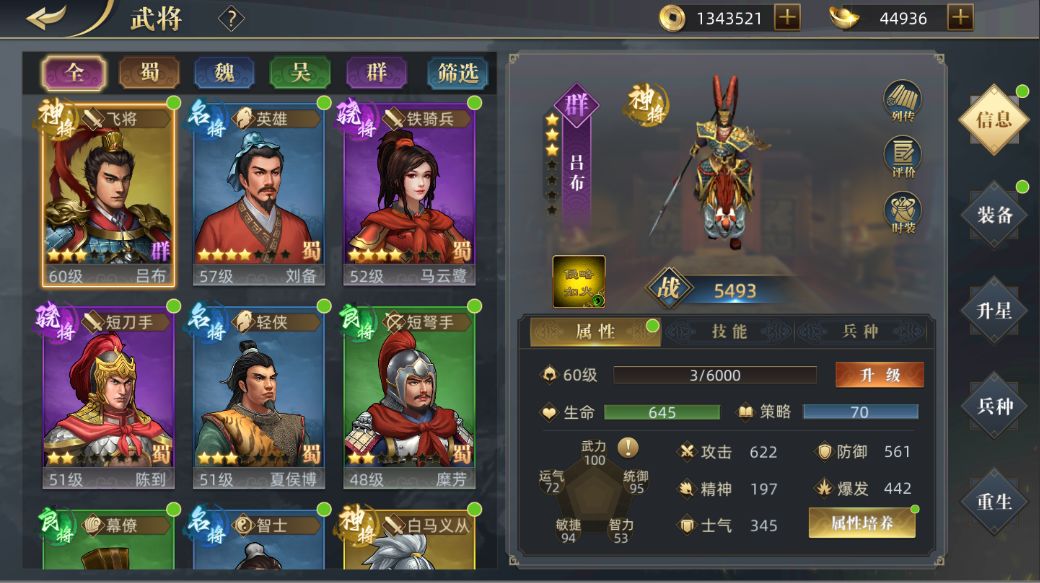Open the 筛选 filter options
The image size is (1040, 583).
click(458, 72)
